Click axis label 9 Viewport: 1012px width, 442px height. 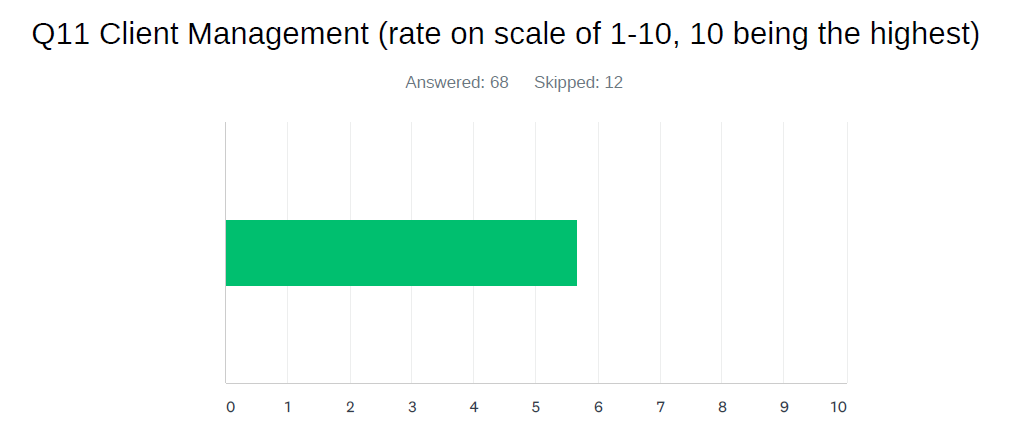pyautogui.click(x=784, y=407)
